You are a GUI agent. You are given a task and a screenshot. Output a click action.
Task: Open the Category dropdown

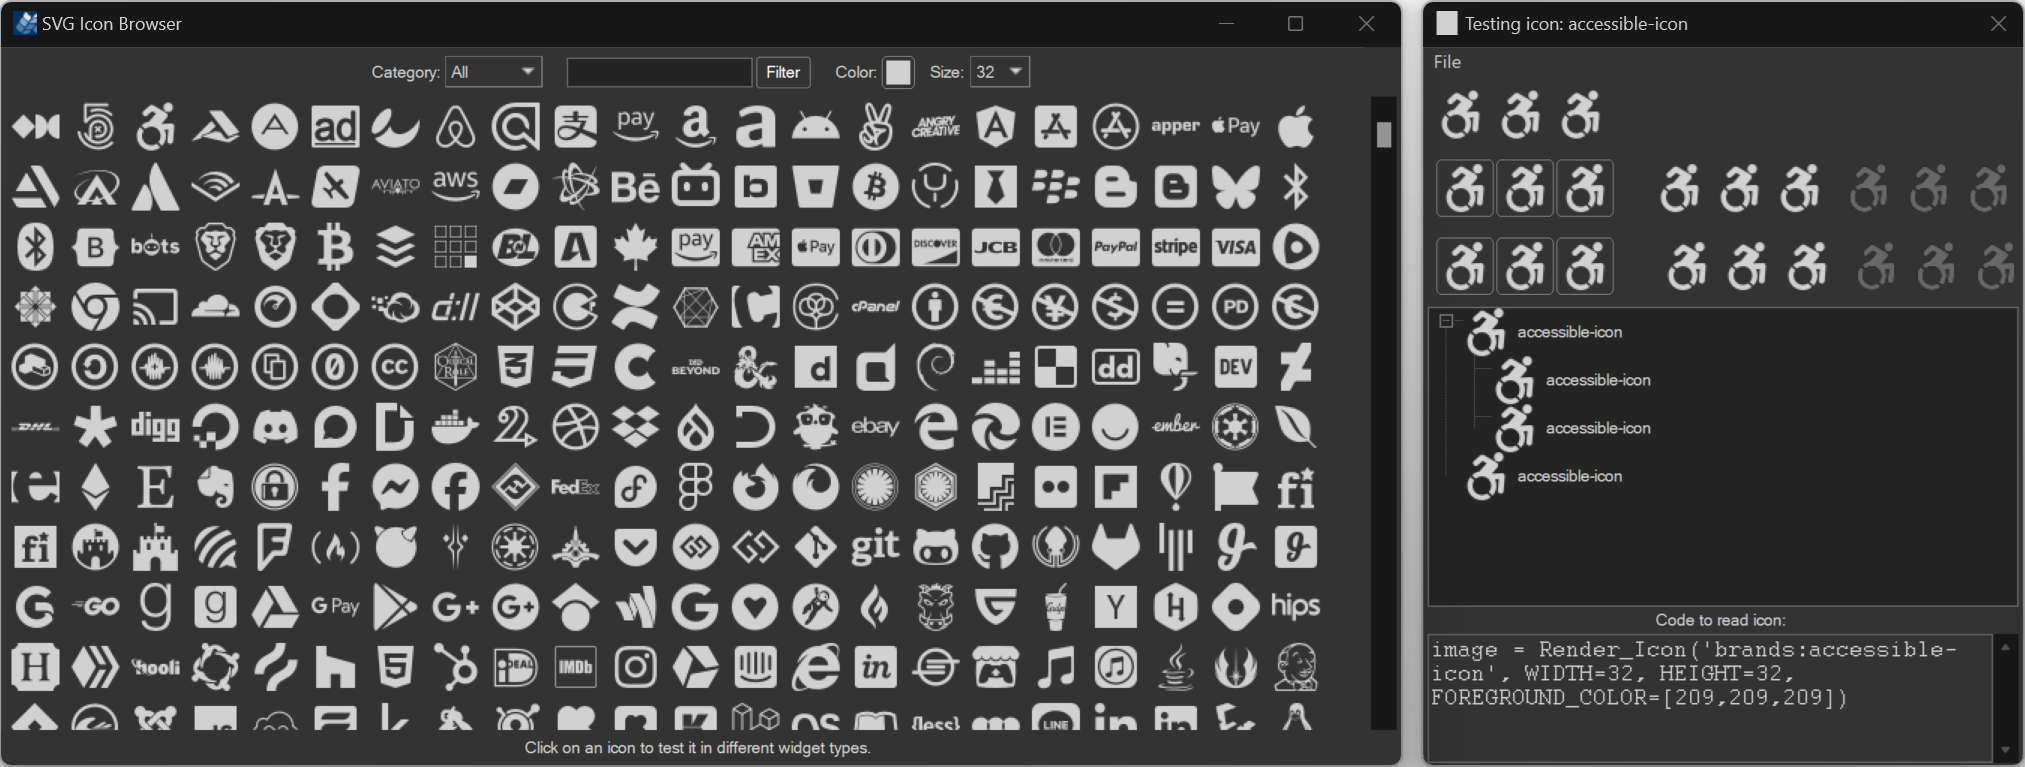[494, 72]
